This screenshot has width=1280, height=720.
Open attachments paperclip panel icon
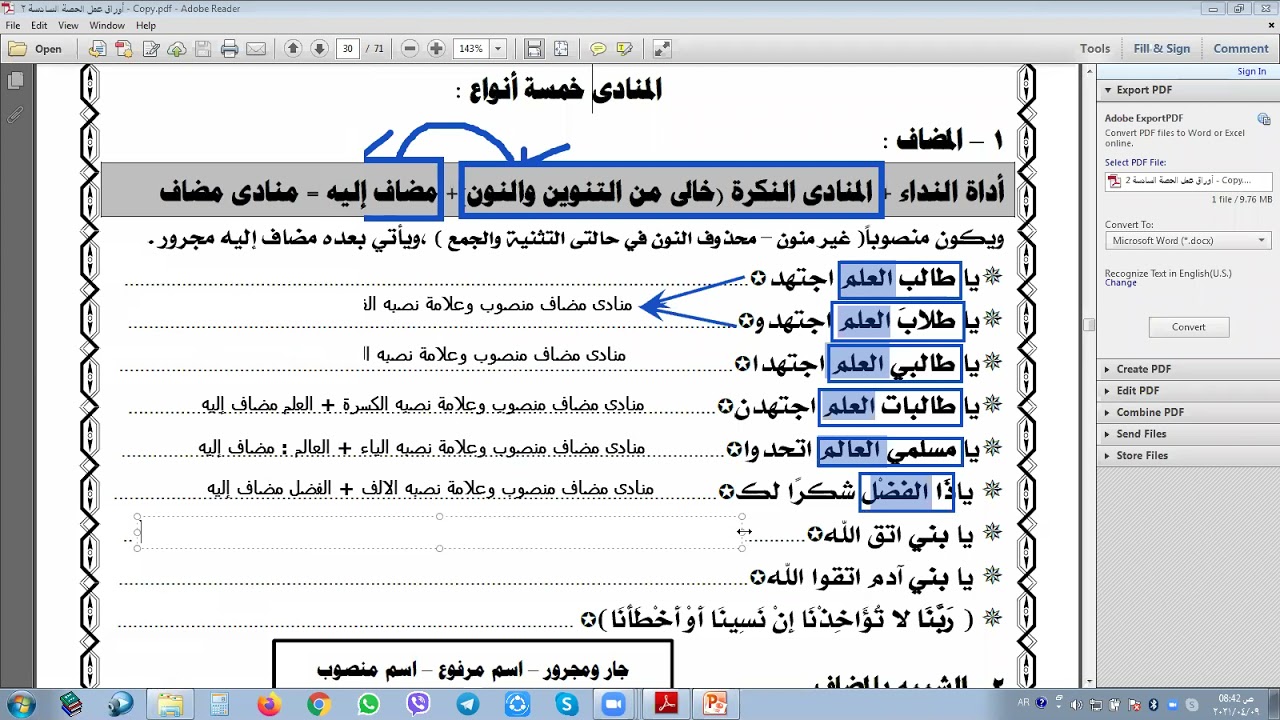click(x=15, y=115)
